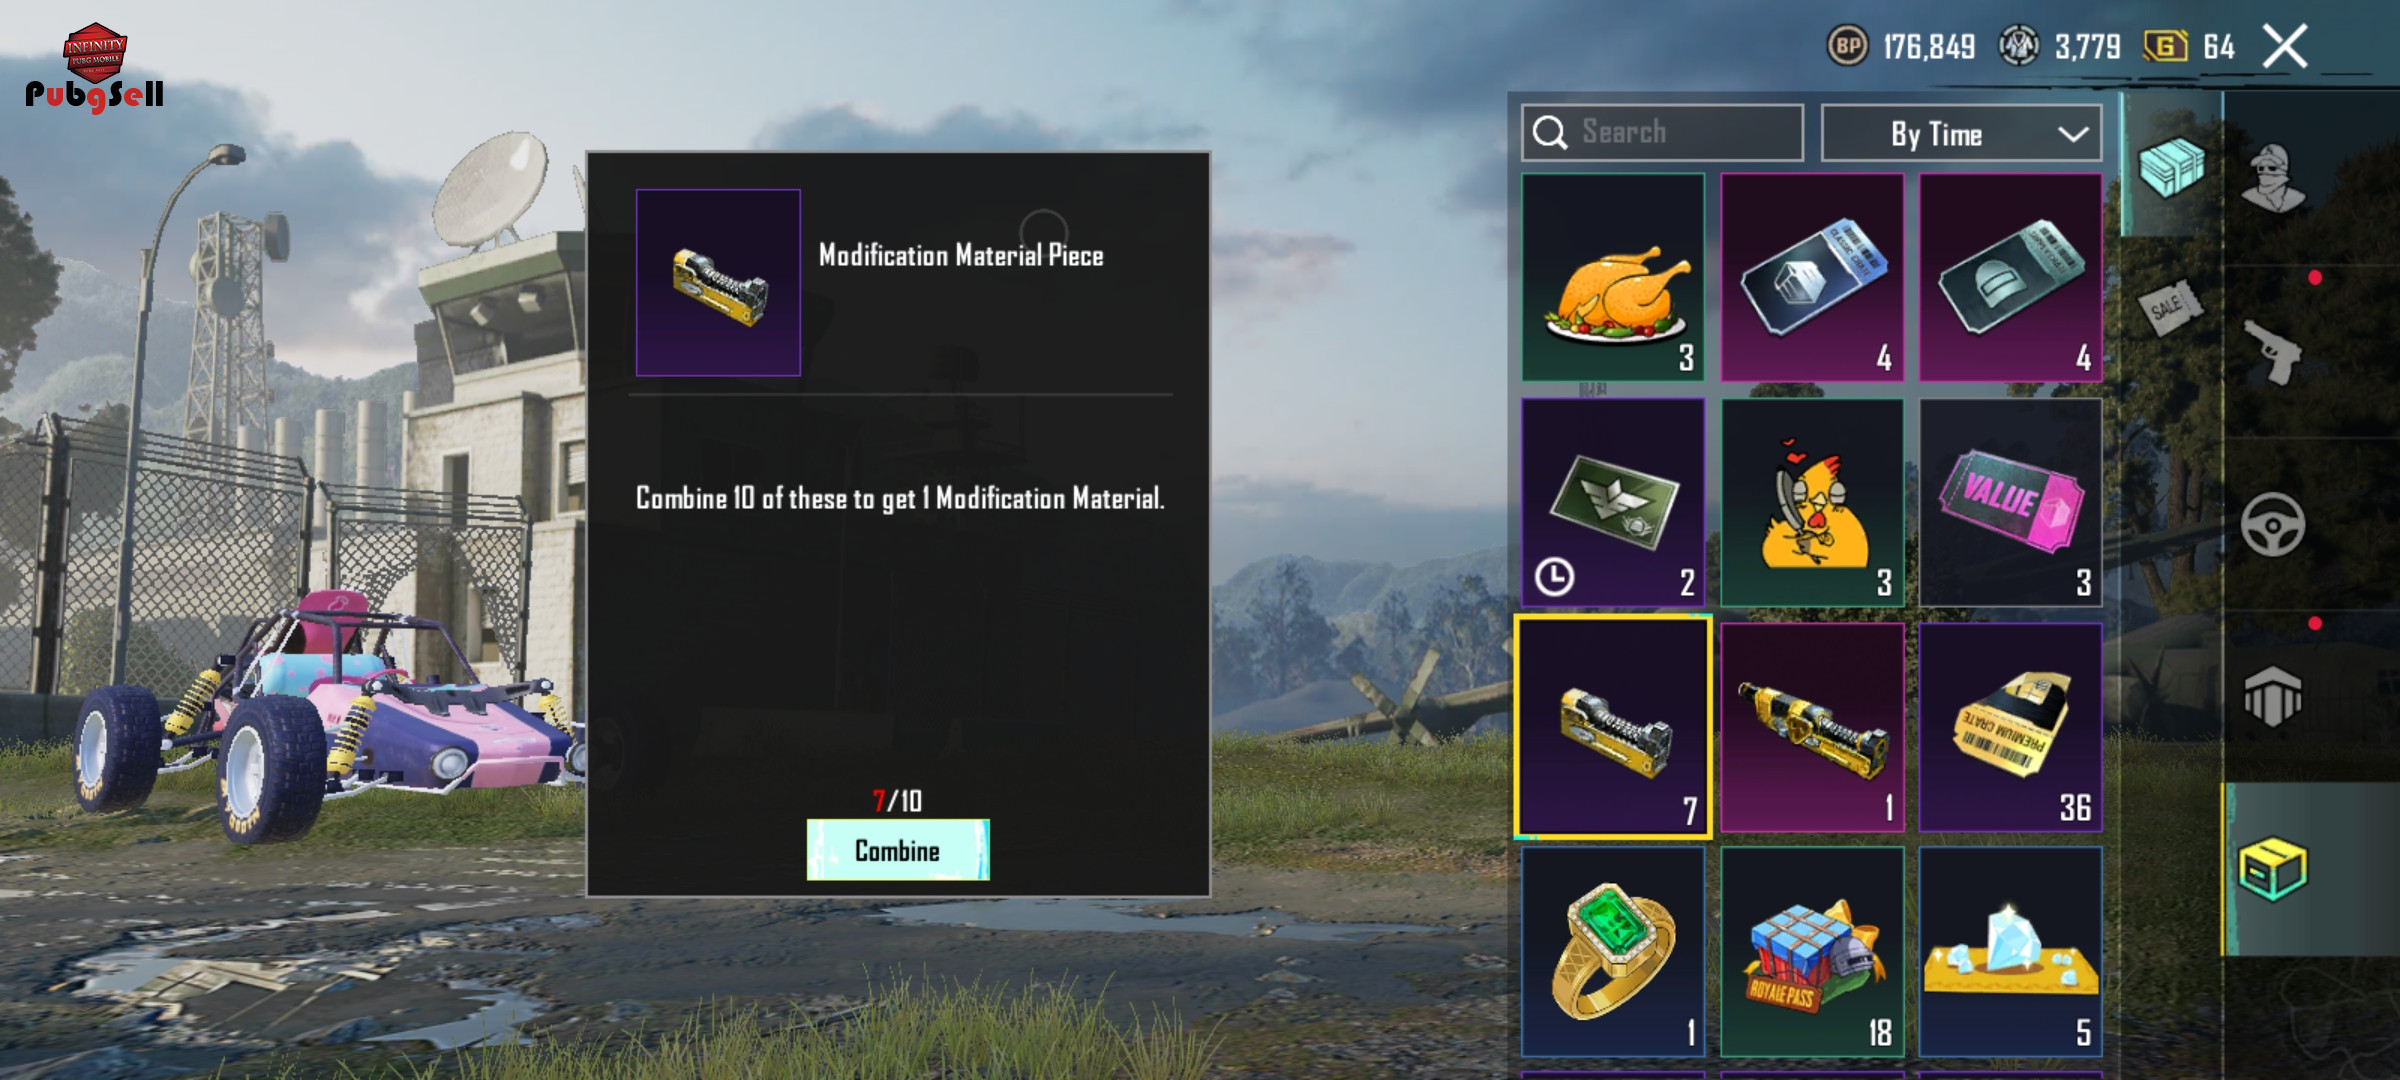Click the Search input field
Viewport: 2400px width, 1080px height.
(x=1662, y=133)
